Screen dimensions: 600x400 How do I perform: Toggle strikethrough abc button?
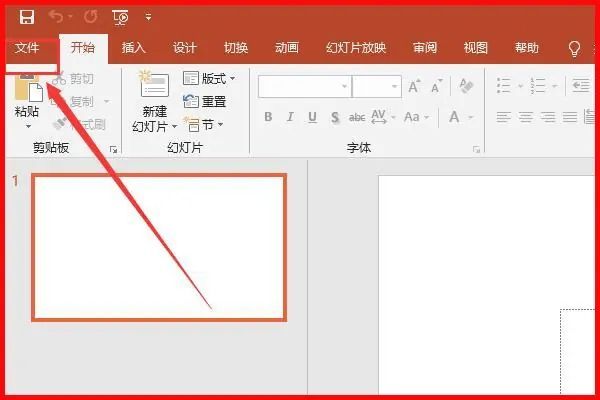point(357,117)
